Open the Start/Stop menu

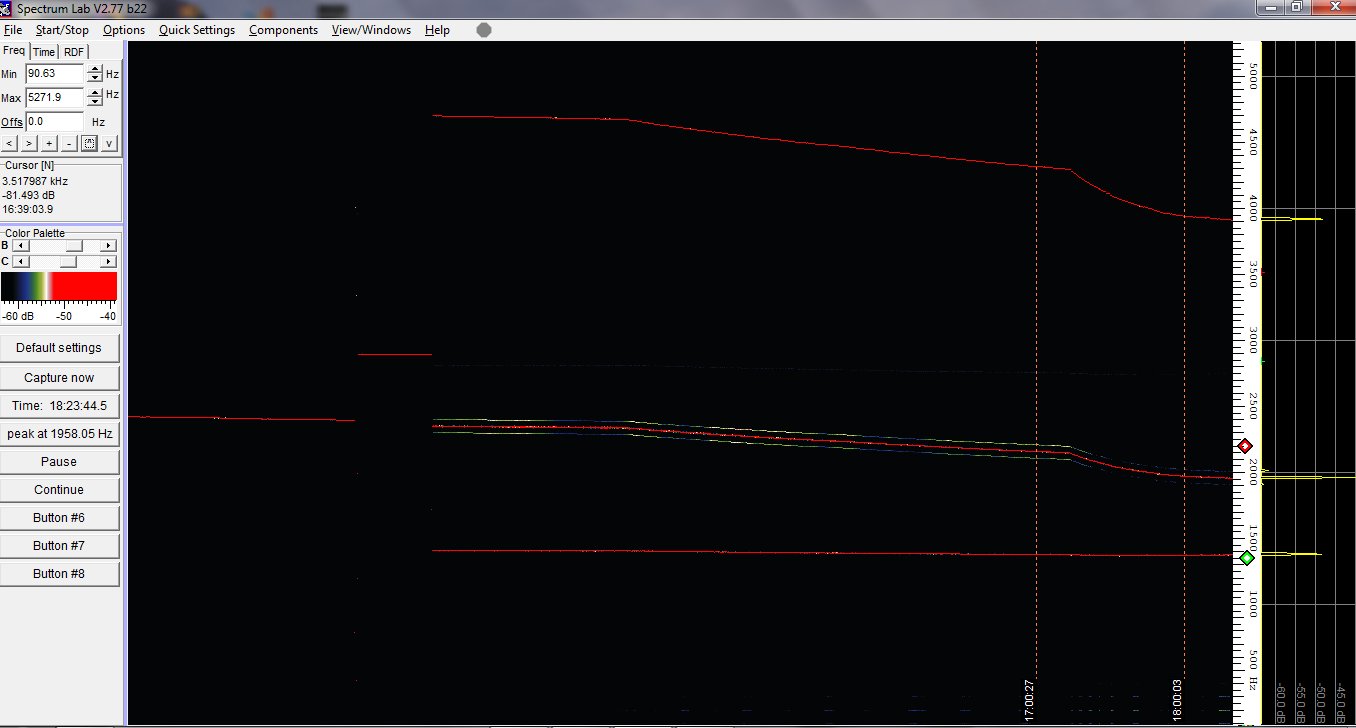tap(62, 30)
